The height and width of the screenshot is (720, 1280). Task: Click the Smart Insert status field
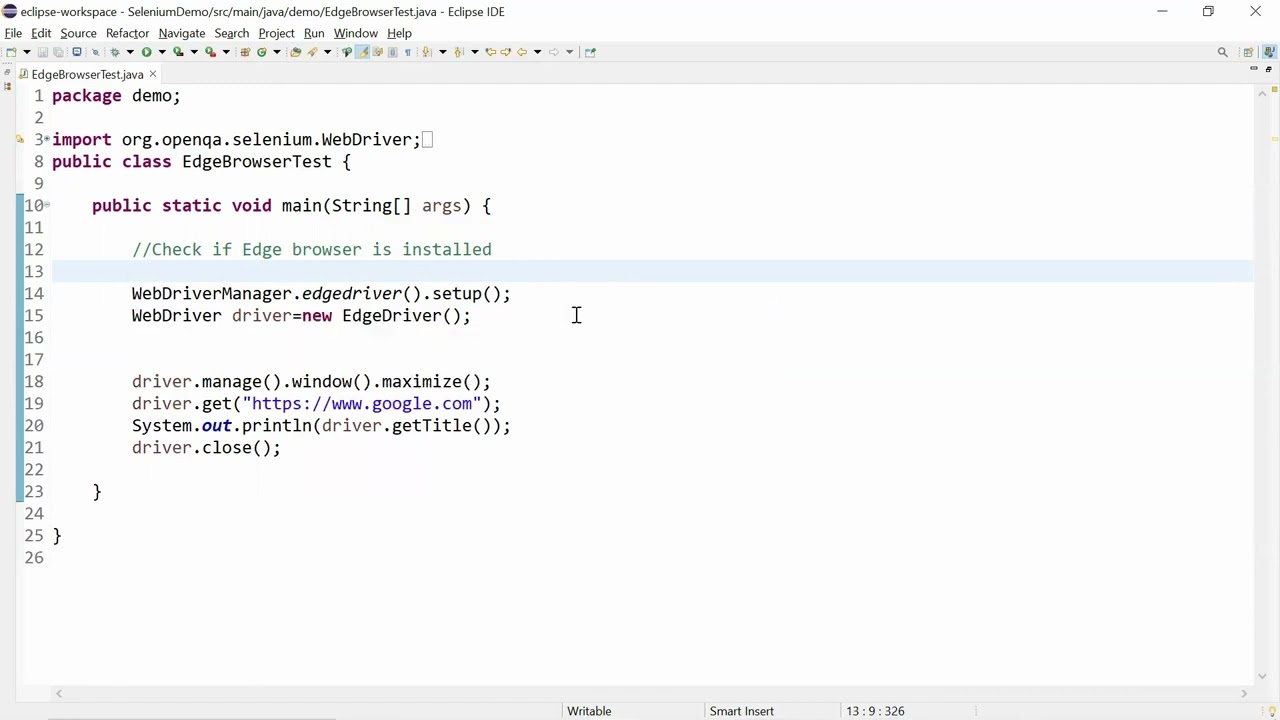point(742,711)
